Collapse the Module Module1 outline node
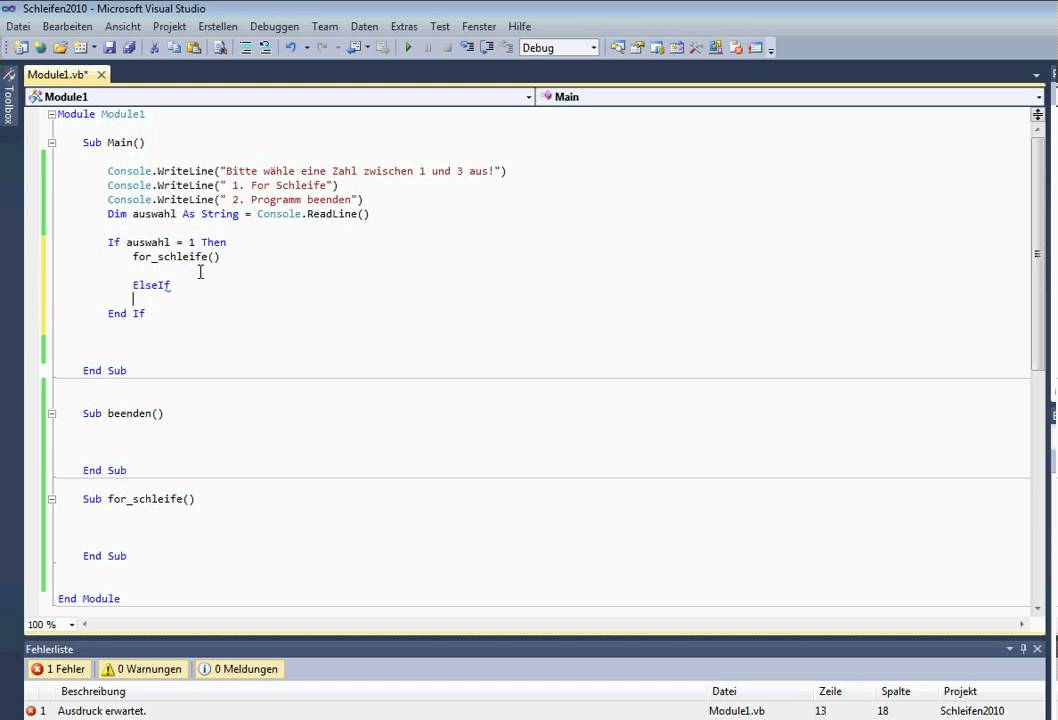This screenshot has height=720, width=1058. (52, 114)
